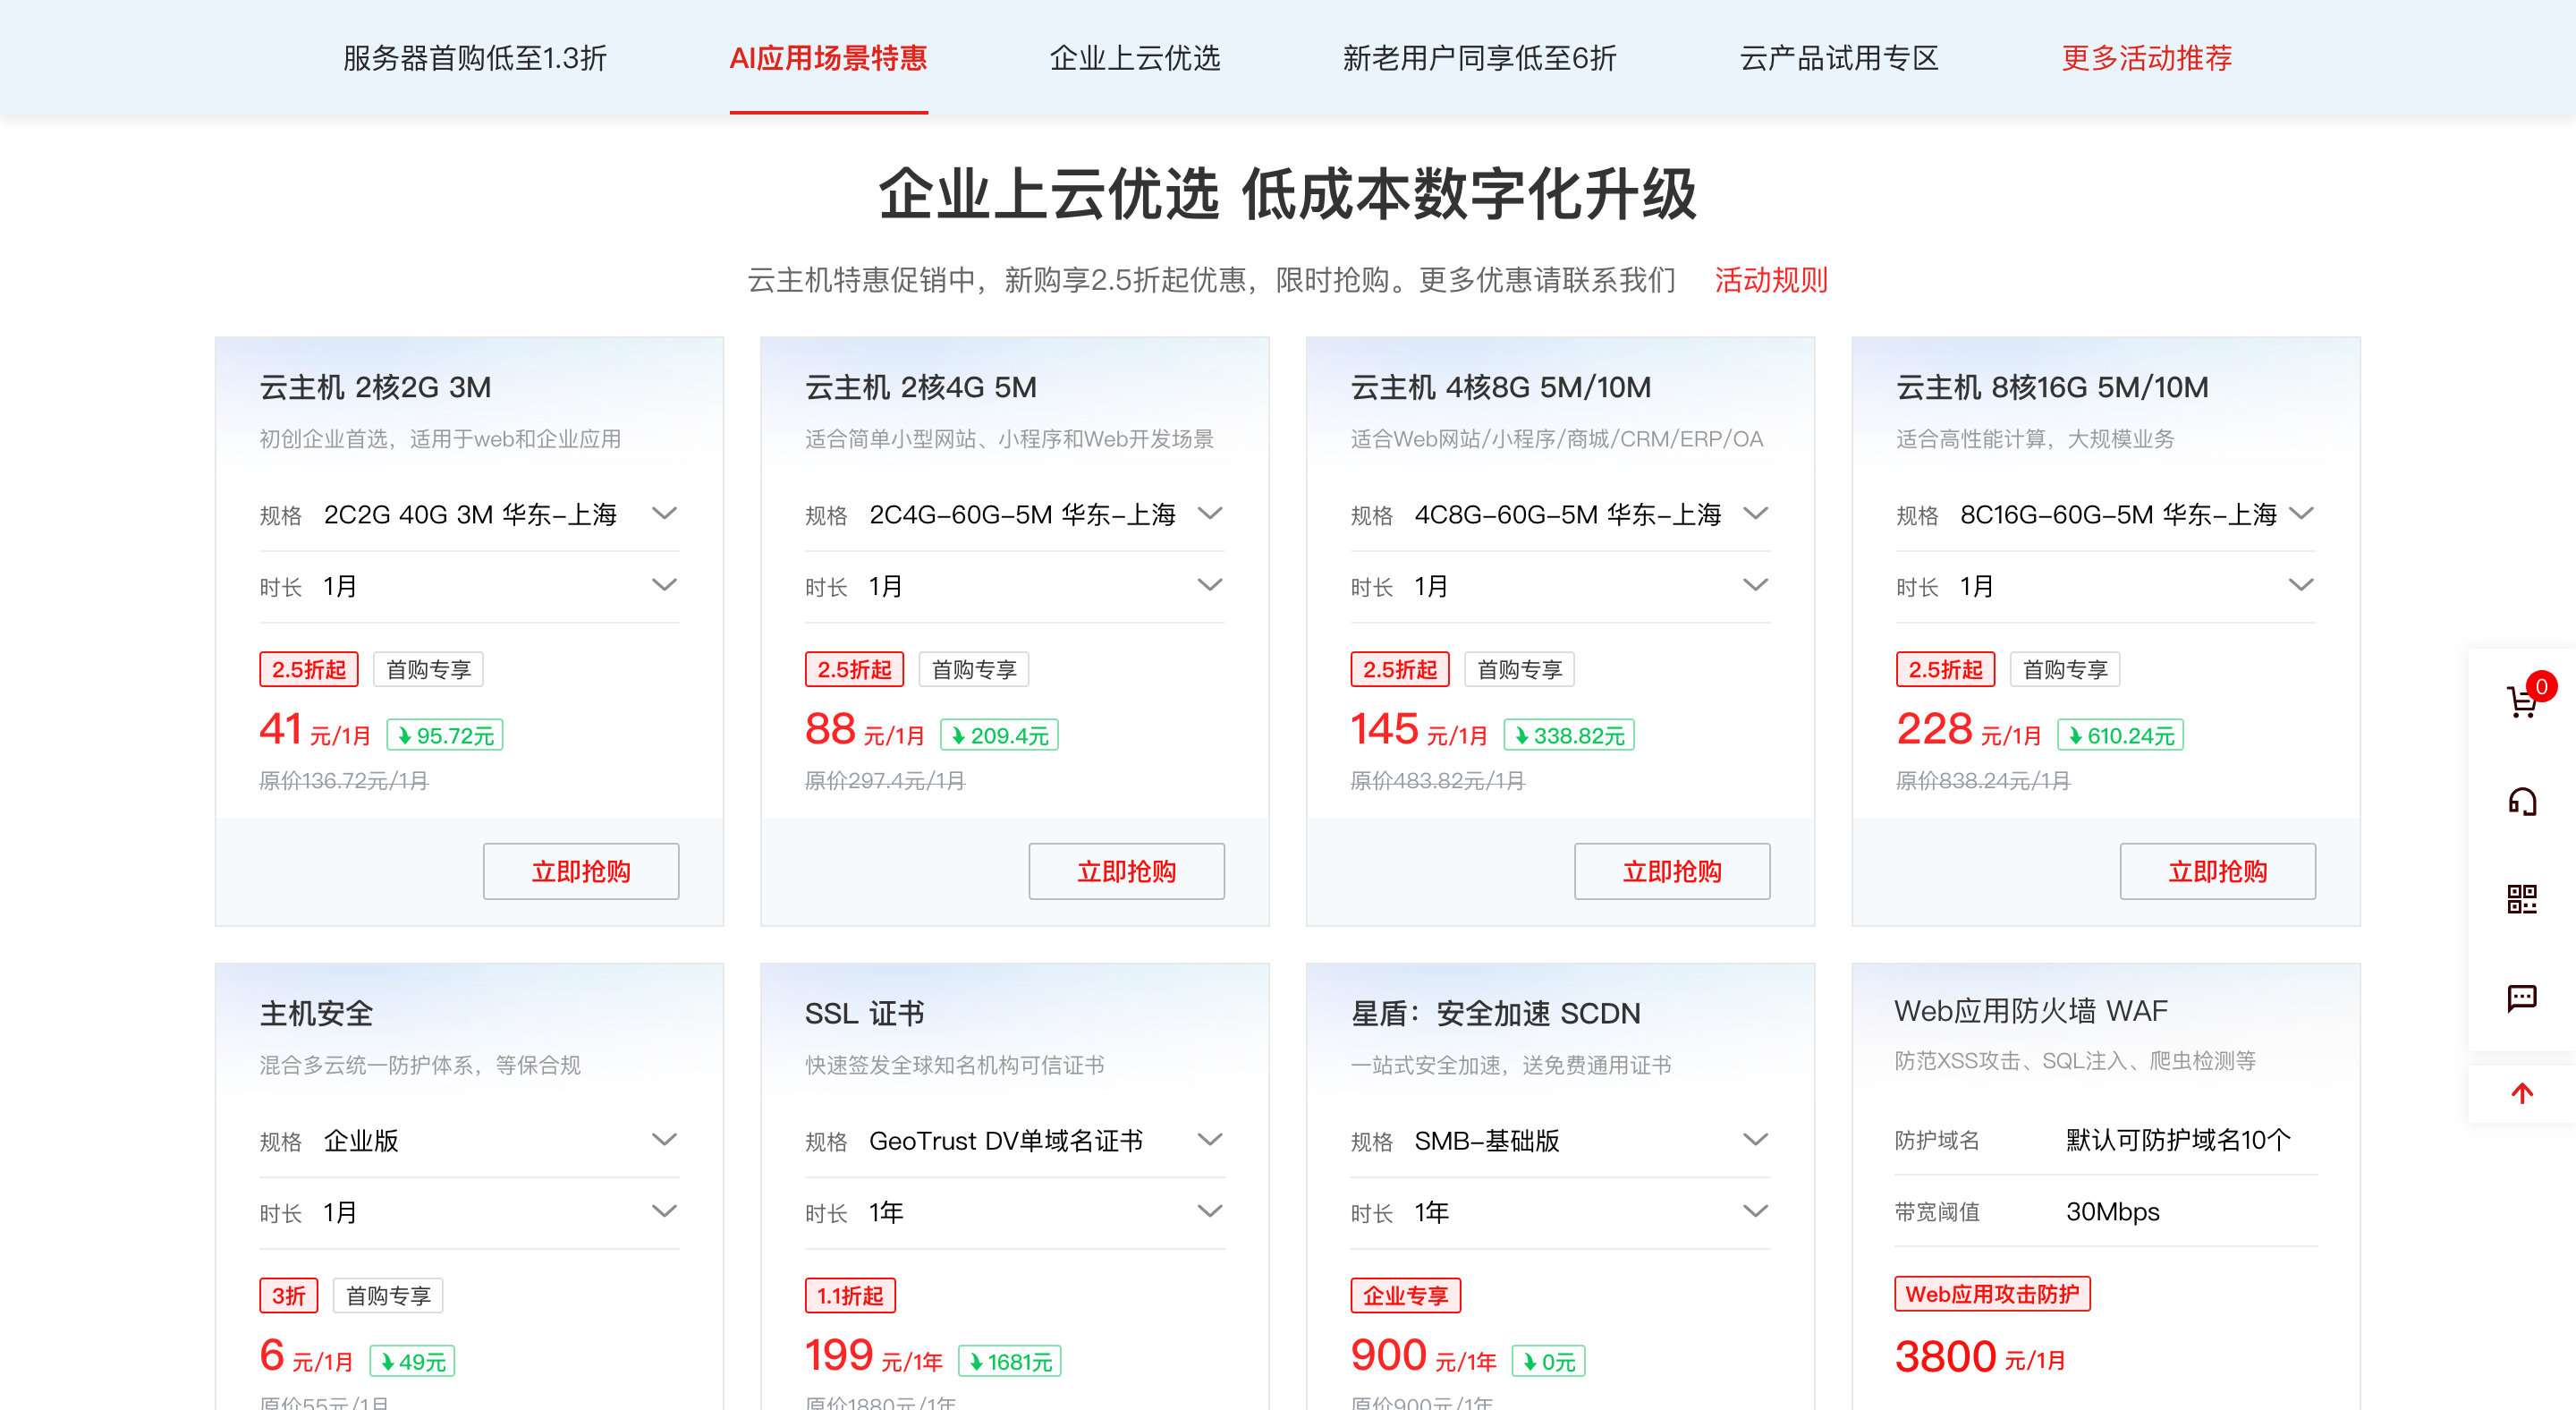
Task: Open 更多活动推荐 tab
Action: click(2146, 58)
